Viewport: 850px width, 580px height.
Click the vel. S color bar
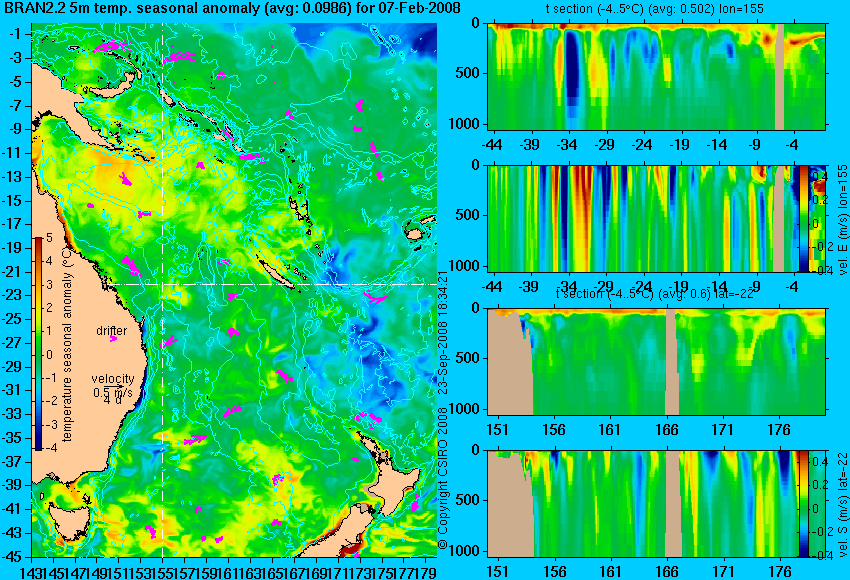pyautogui.click(x=804, y=504)
